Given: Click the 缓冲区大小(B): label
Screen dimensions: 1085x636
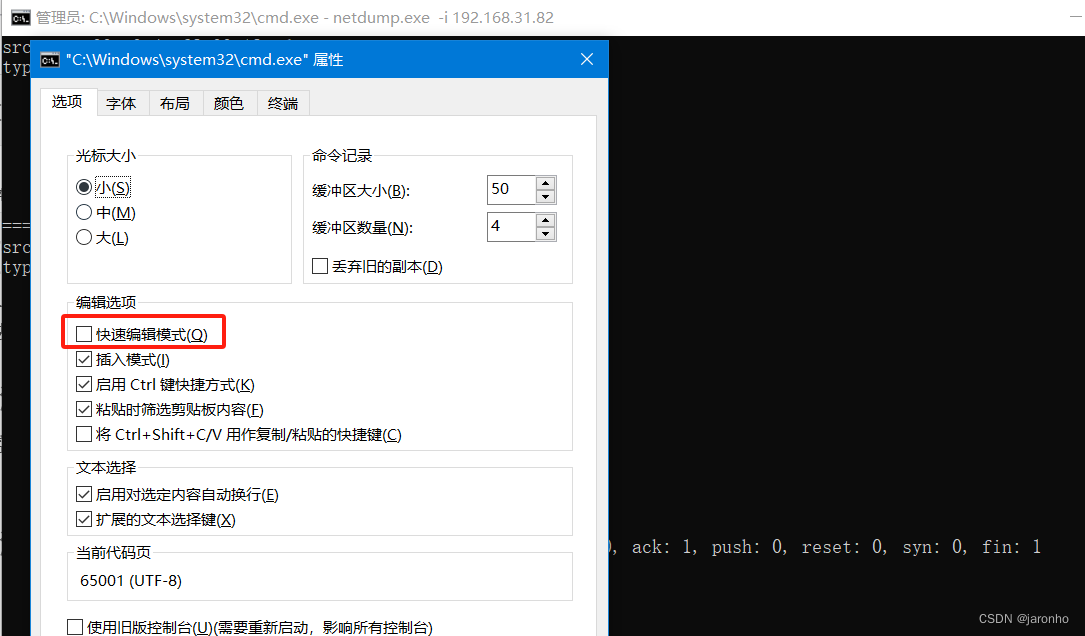Looking at the screenshot, I should pyautogui.click(x=361, y=191).
